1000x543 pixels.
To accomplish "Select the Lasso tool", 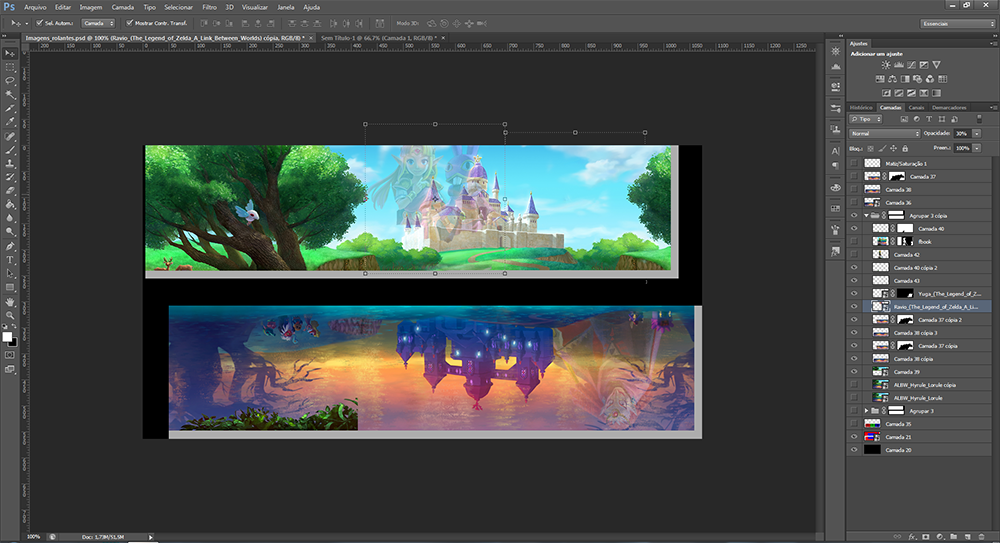I will [x=10, y=81].
